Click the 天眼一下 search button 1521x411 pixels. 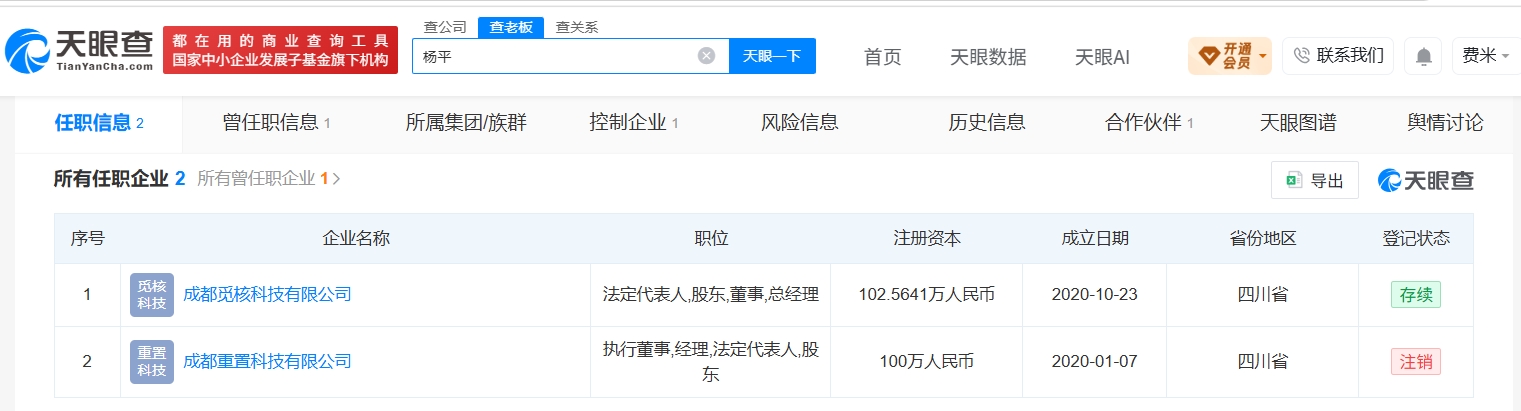pyautogui.click(x=772, y=56)
